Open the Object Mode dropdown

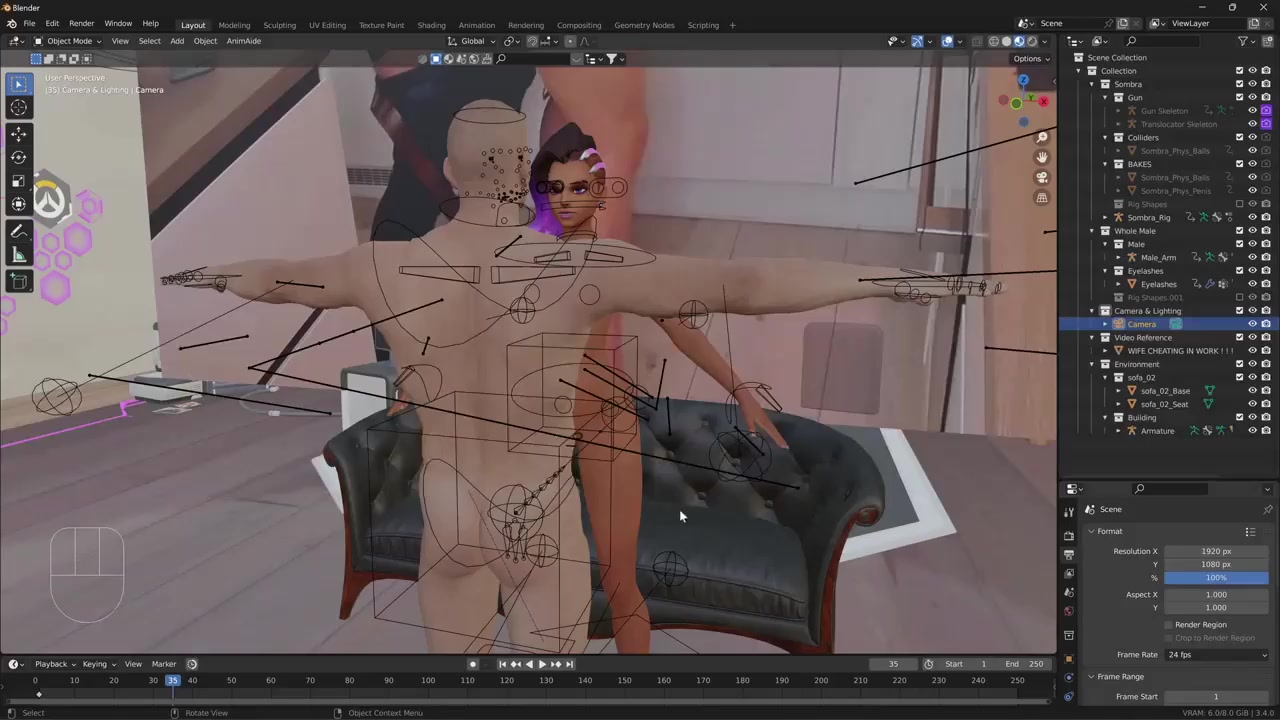coord(68,41)
